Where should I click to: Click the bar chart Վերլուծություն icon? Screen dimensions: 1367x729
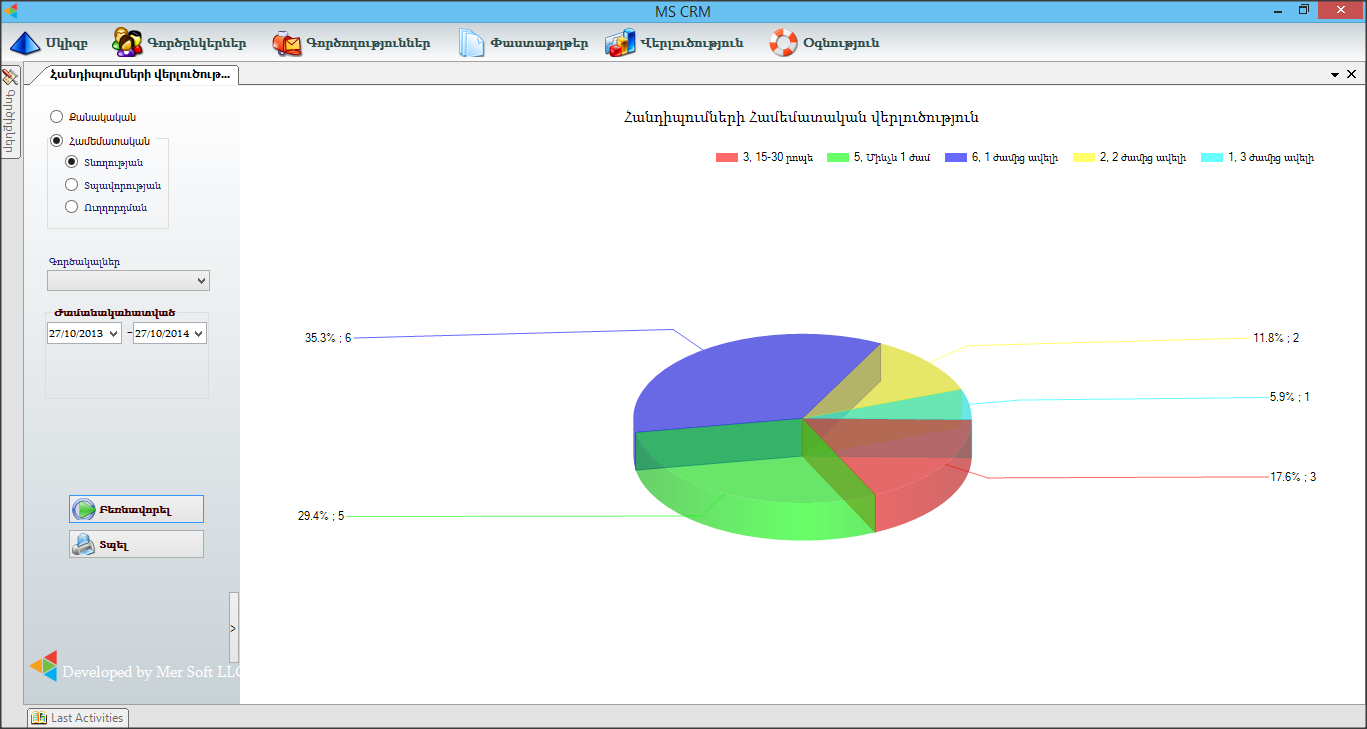(620, 43)
